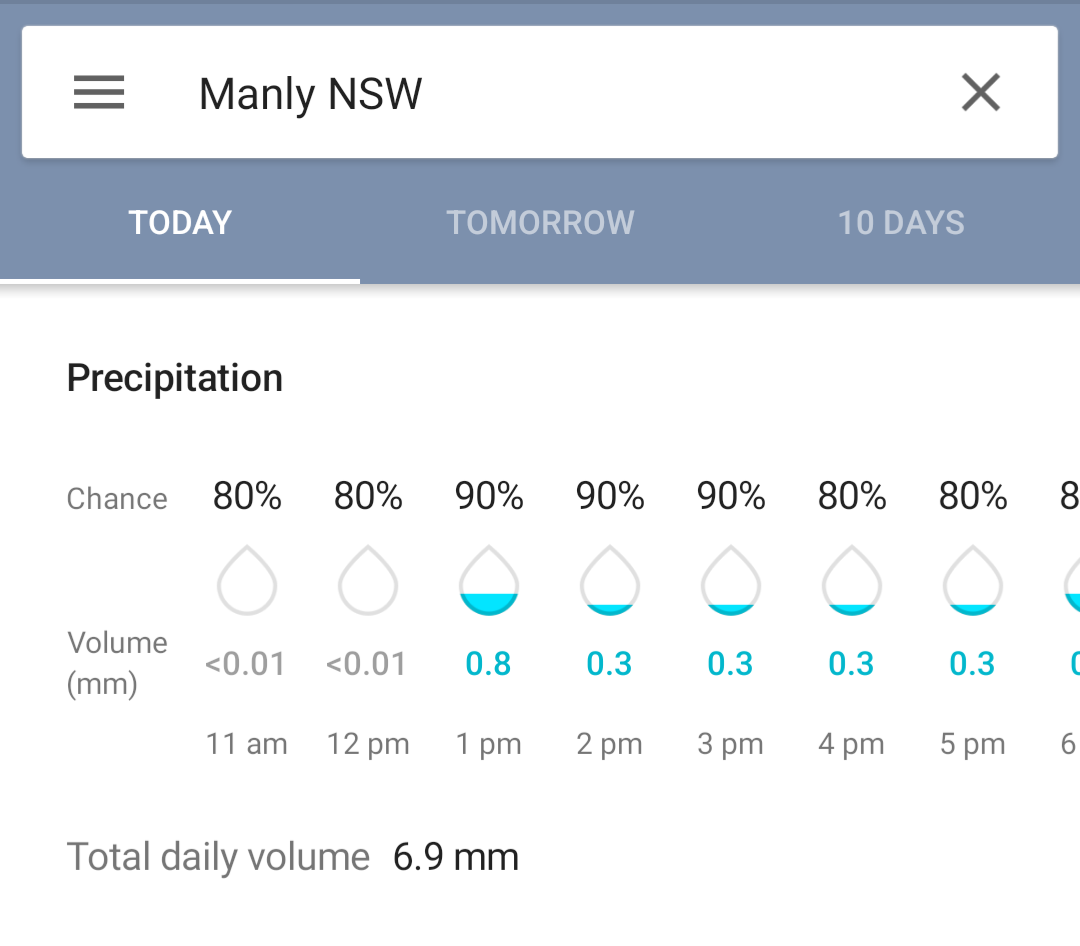Tap the 3 pm raindrop icon

(731, 580)
